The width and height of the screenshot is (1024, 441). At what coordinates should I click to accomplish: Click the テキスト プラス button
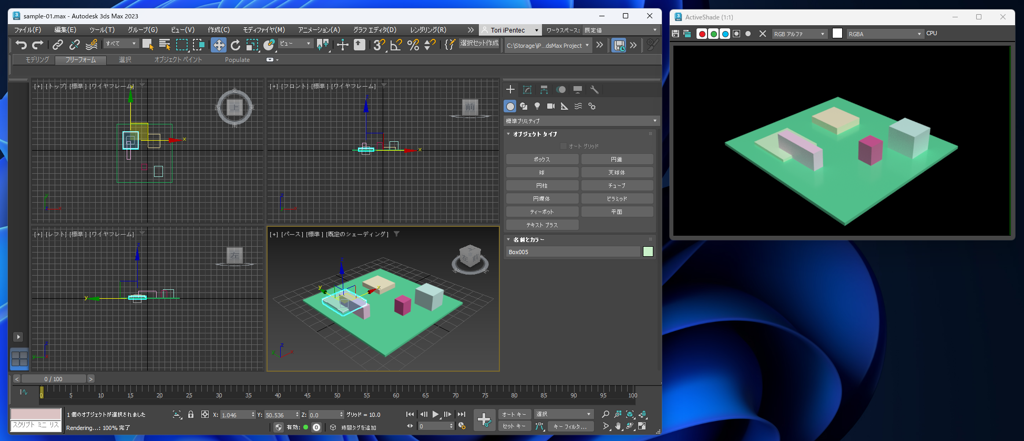pyautogui.click(x=542, y=225)
